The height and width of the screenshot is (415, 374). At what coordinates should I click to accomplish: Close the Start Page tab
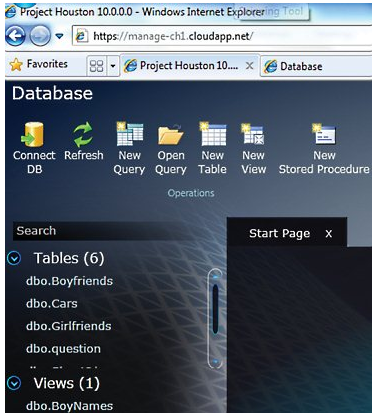pyautogui.click(x=329, y=234)
